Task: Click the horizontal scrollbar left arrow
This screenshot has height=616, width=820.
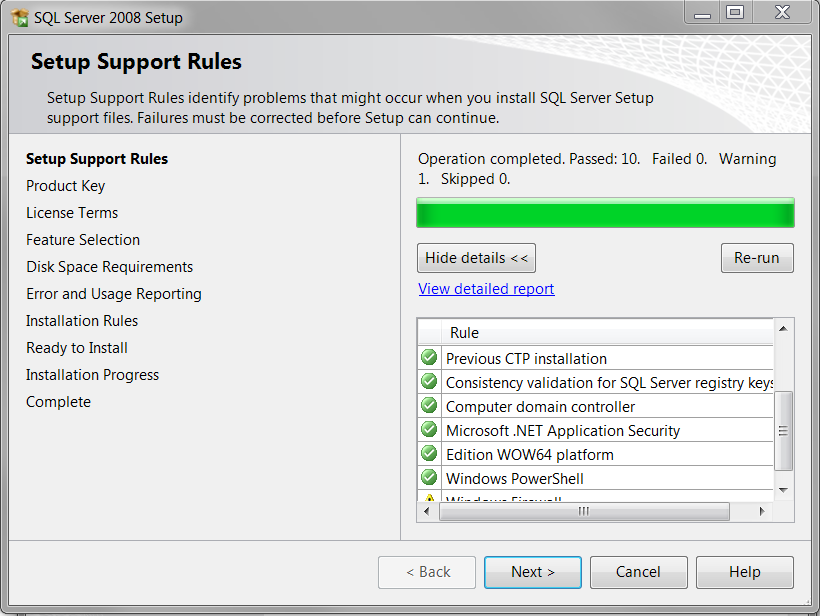Action: 427,511
